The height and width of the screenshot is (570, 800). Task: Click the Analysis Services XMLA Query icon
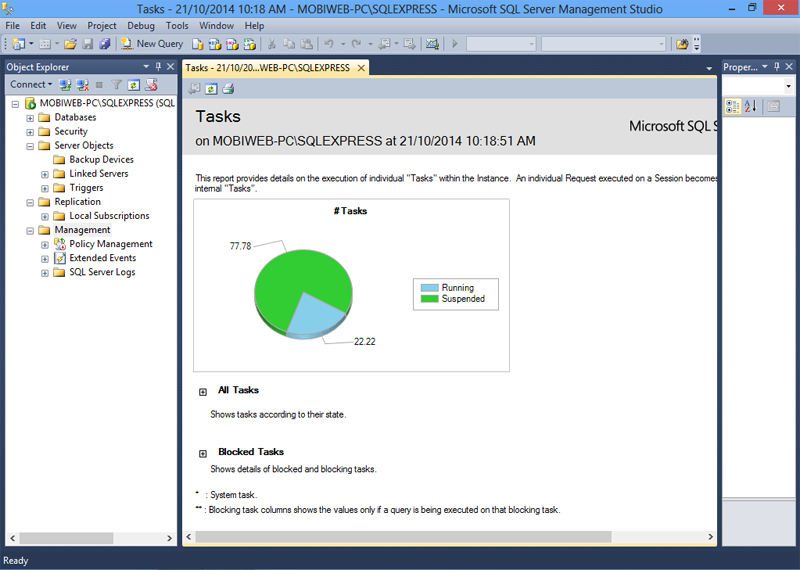(249, 44)
